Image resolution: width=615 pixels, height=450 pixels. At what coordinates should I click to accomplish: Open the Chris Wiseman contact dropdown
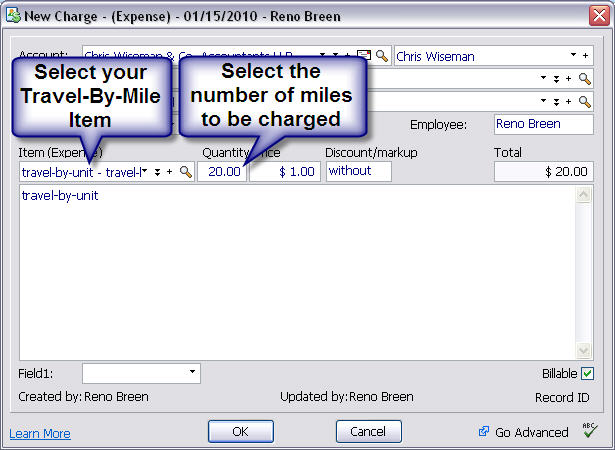574,56
